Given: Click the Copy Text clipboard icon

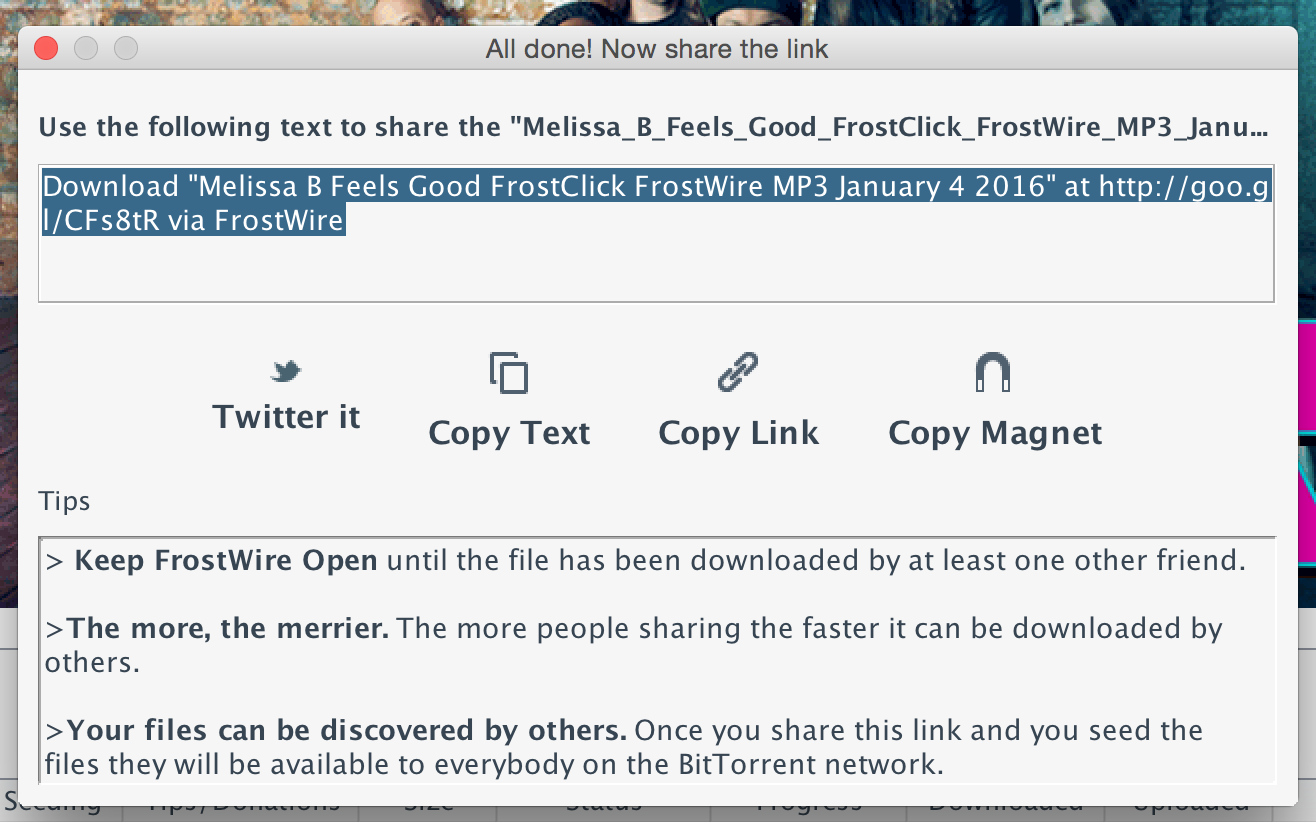Looking at the screenshot, I should pyautogui.click(x=509, y=373).
